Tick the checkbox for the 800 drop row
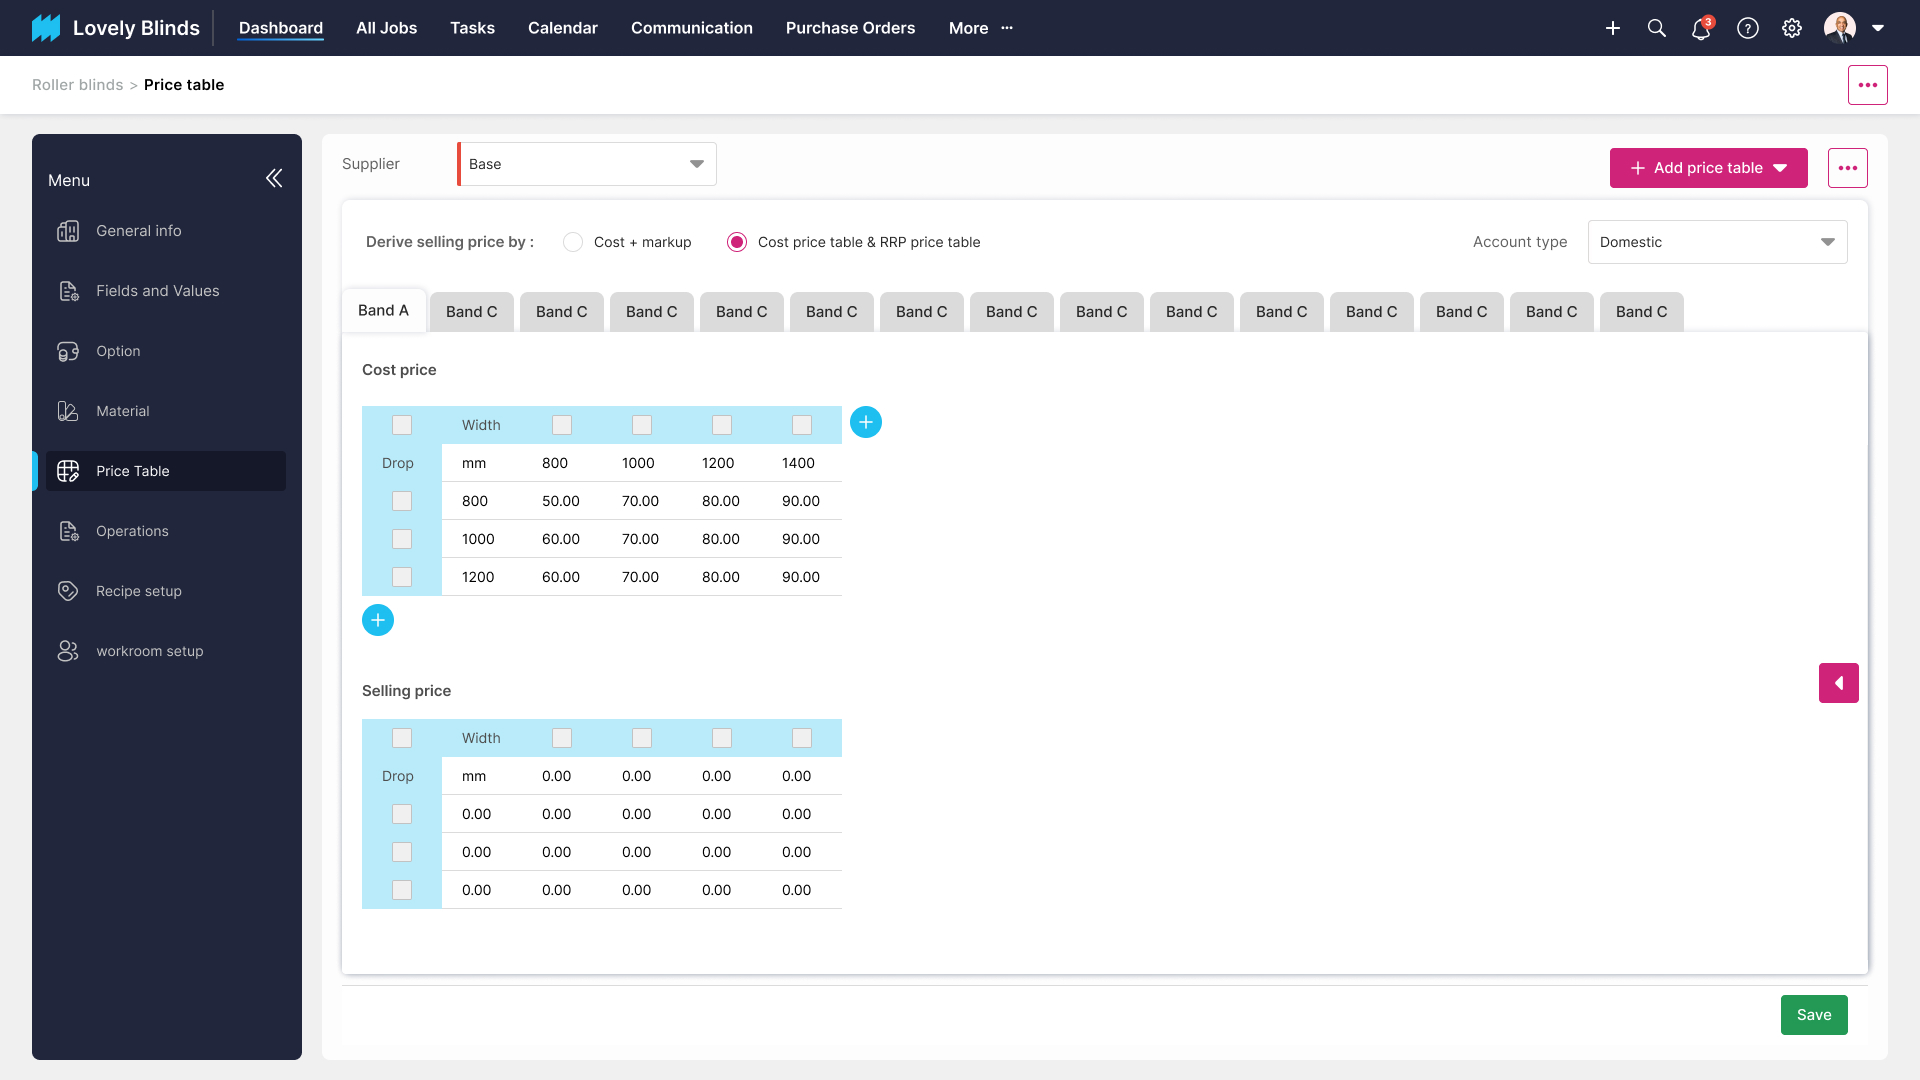This screenshot has width=1920, height=1080. 402,501
